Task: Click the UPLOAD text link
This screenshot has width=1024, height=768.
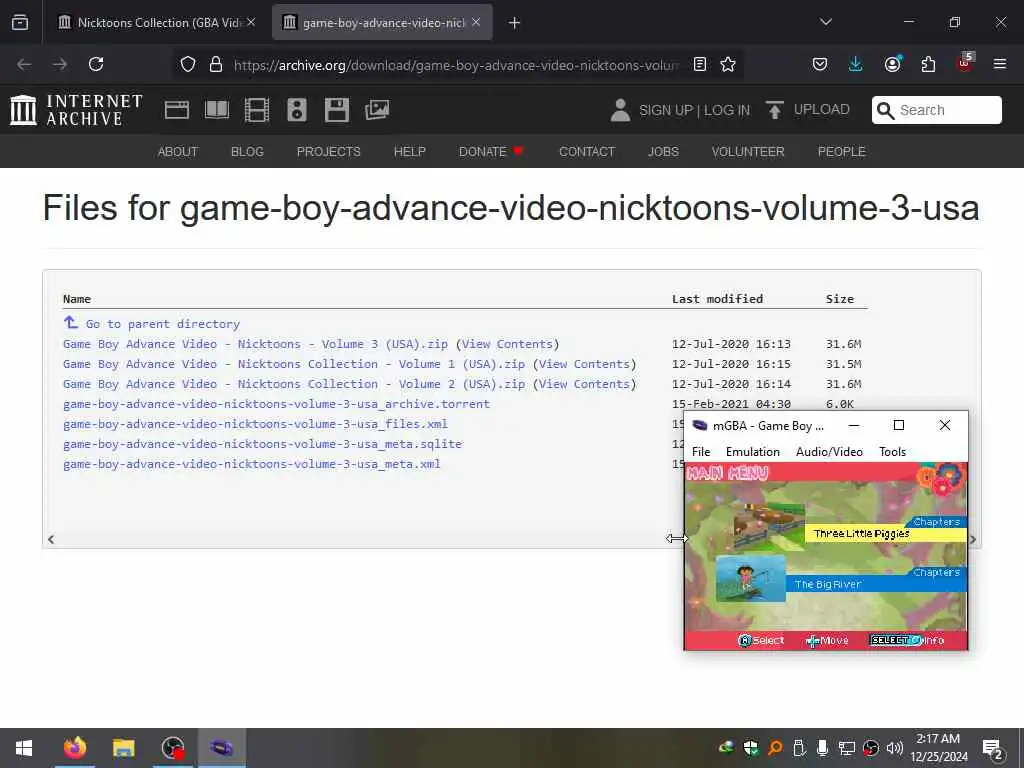Action: [x=822, y=109]
